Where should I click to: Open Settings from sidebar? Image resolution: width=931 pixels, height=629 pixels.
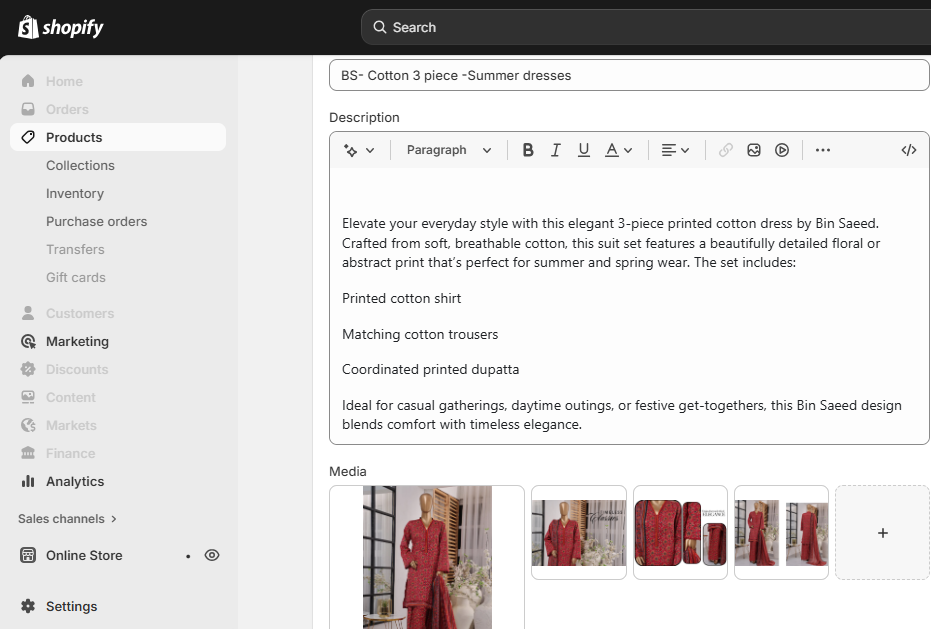tap(71, 606)
